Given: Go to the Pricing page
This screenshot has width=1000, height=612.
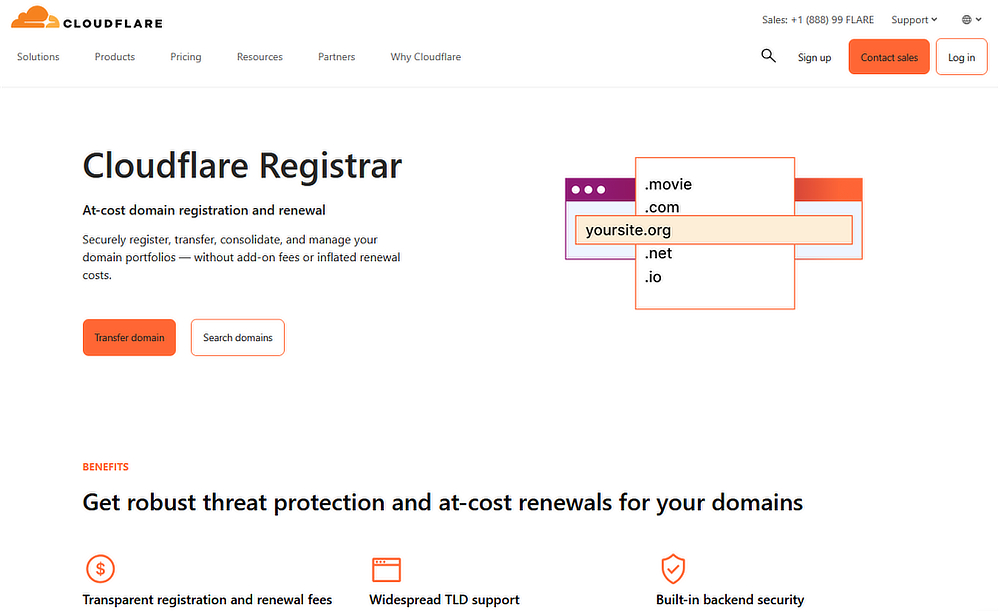Looking at the screenshot, I should [x=186, y=57].
